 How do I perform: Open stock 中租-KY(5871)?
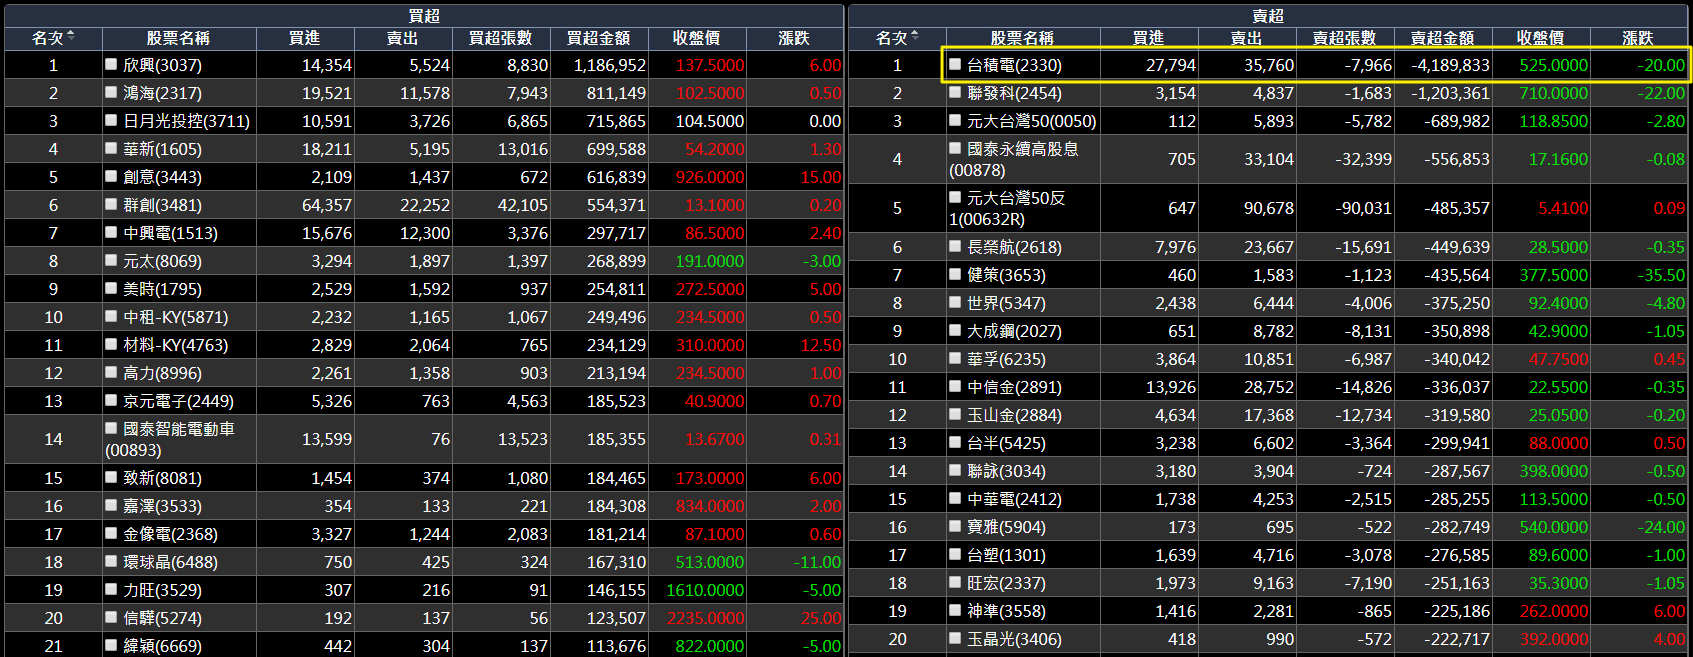[x=175, y=317]
